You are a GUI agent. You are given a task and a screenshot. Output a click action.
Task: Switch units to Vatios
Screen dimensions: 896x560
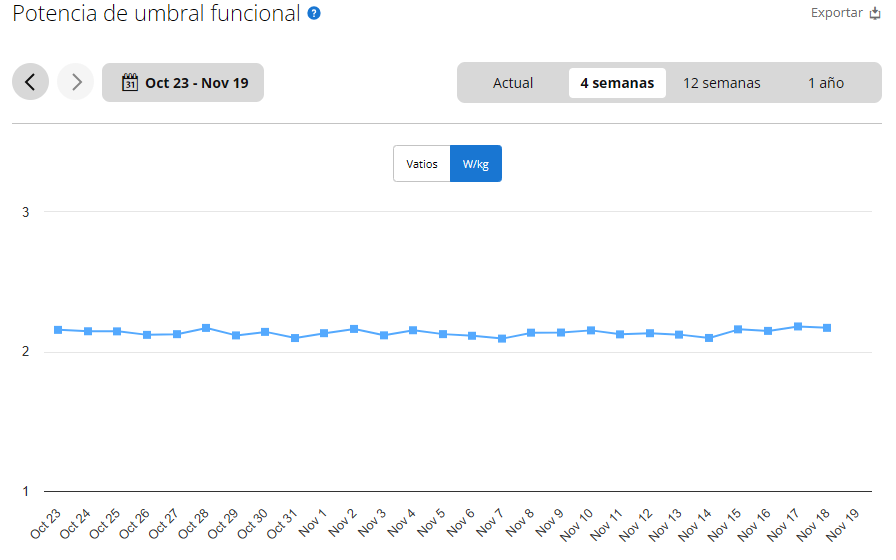pyautogui.click(x=421, y=164)
